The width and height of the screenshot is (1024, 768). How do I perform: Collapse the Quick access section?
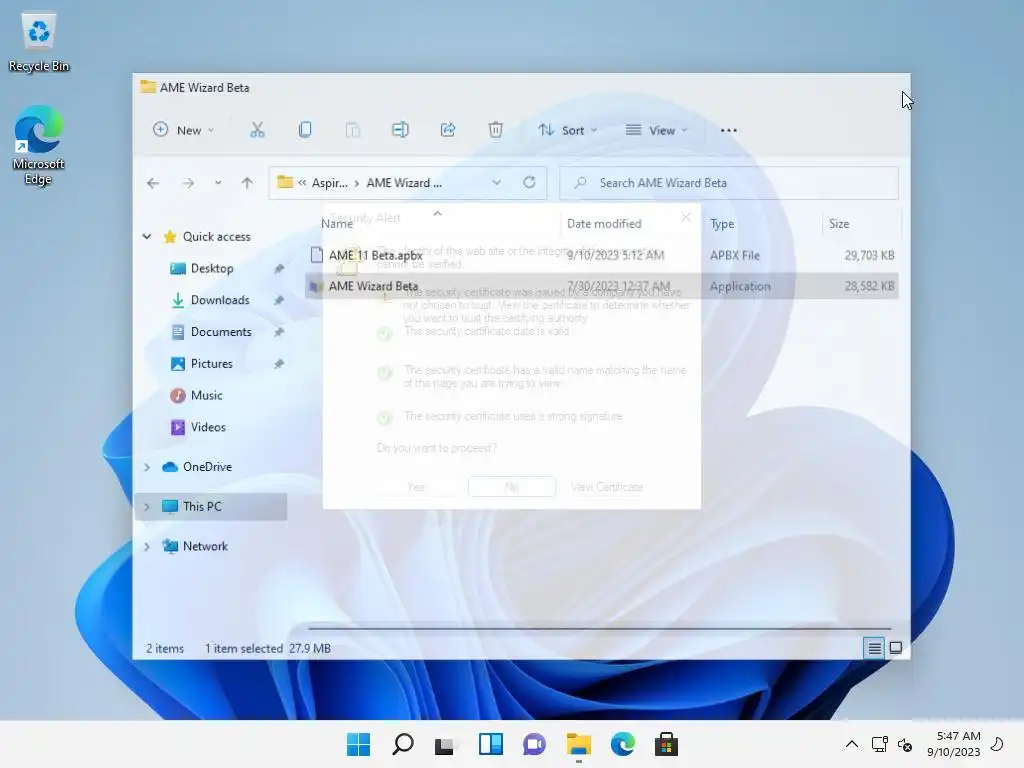click(147, 236)
